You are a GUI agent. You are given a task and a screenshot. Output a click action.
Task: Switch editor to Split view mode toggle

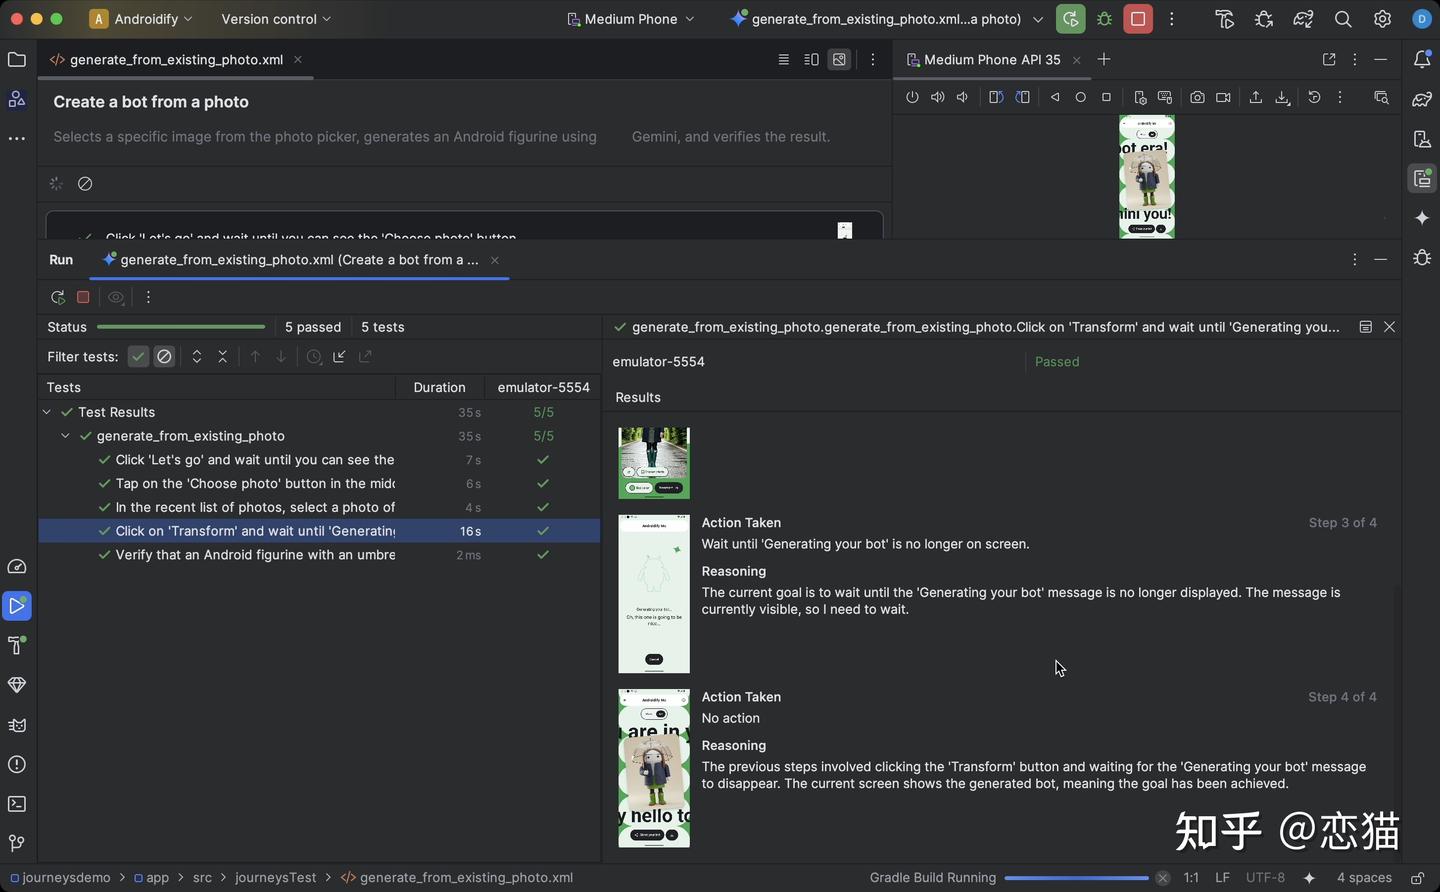(811, 59)
